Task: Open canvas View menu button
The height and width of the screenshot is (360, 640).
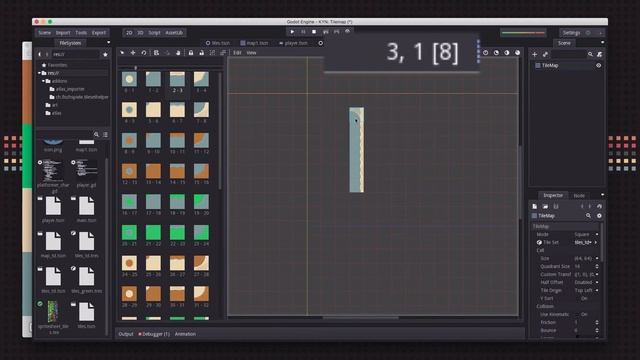Action: 251,53
